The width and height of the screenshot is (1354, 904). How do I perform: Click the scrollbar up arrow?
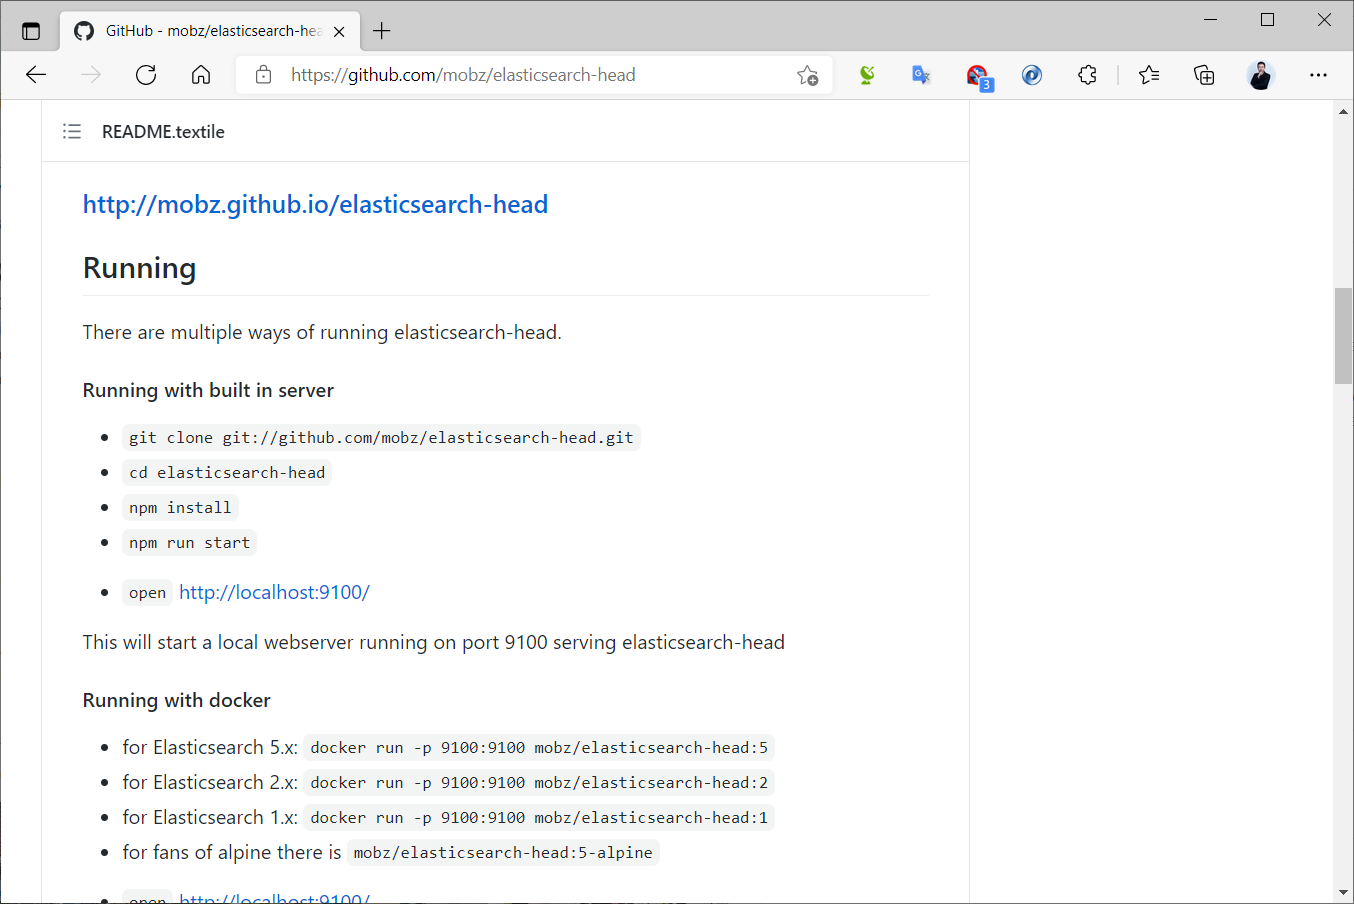1343,111
